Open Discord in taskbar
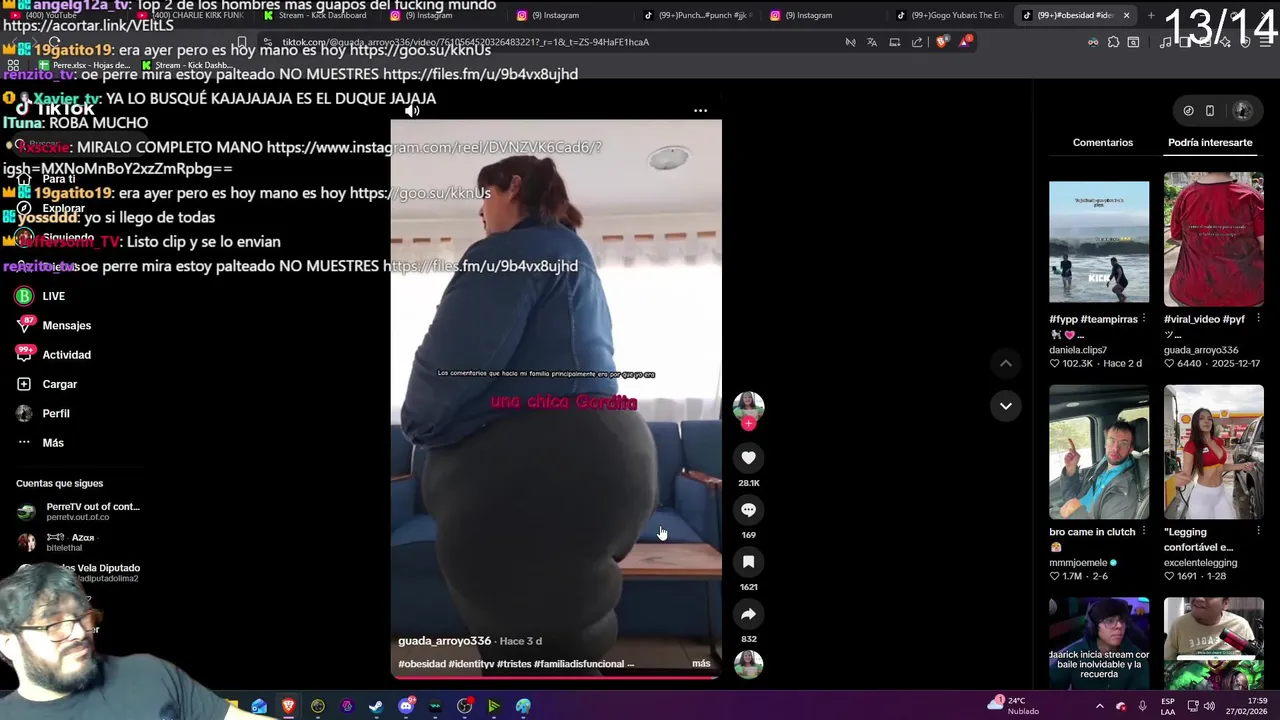The image size is (1280, 720). [405, 706]
